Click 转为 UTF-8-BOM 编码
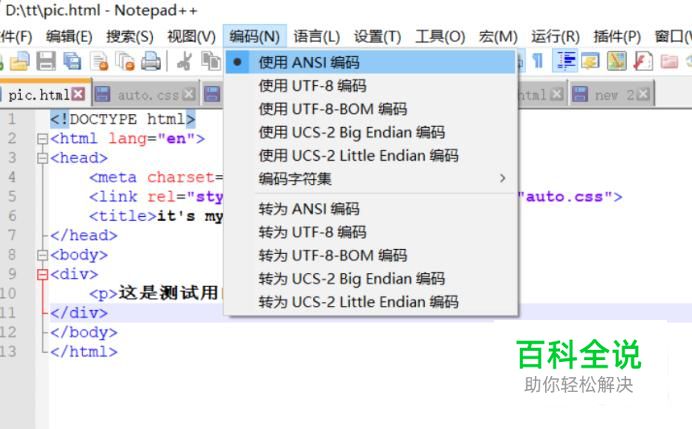The width and height of the screenshot is (692, 429). 370,256
